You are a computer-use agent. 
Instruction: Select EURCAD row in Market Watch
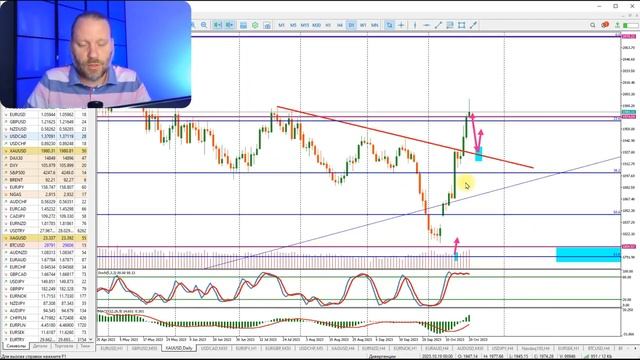(x=46, y=209)
